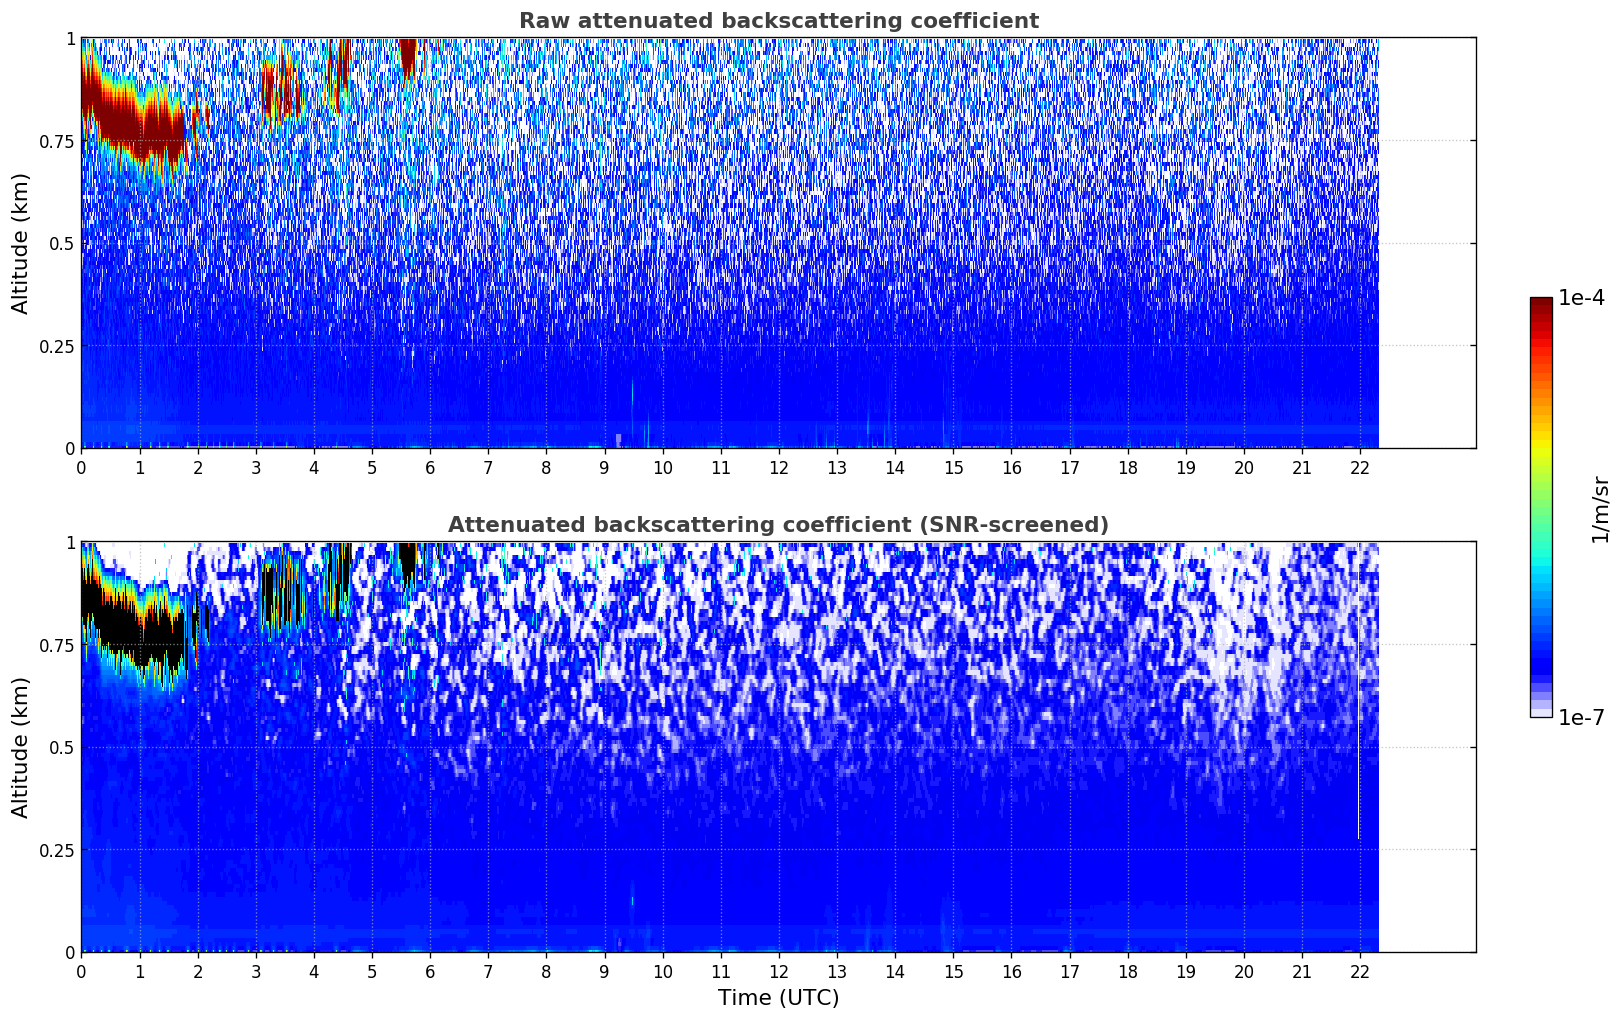
Task: Click the '0.75' altitude tick on top plot
Action: 56,141
